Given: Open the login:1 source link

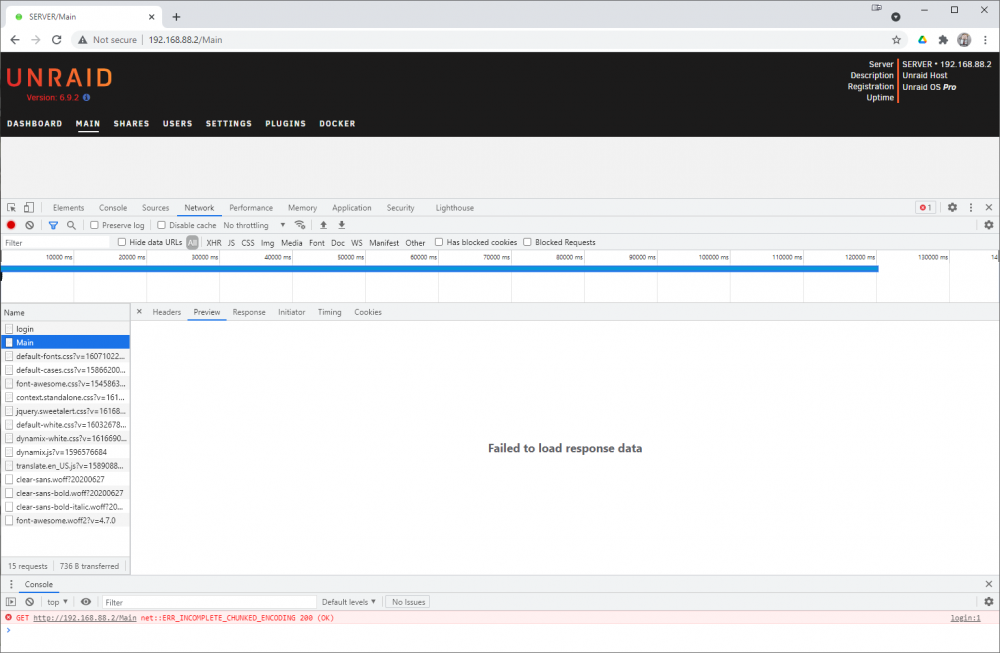Looking at the screenshot, I should 965,618.
